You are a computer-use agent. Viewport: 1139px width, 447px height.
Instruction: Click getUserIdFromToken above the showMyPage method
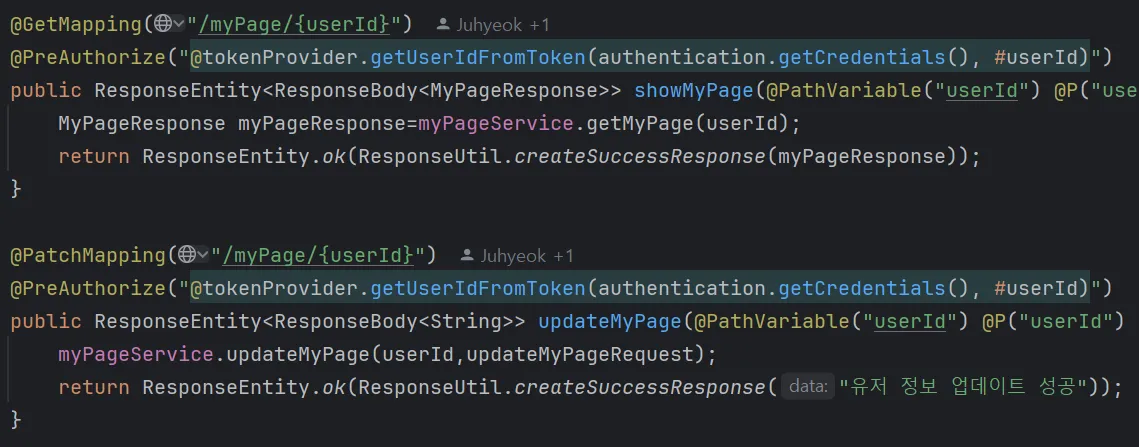(479, 57)
